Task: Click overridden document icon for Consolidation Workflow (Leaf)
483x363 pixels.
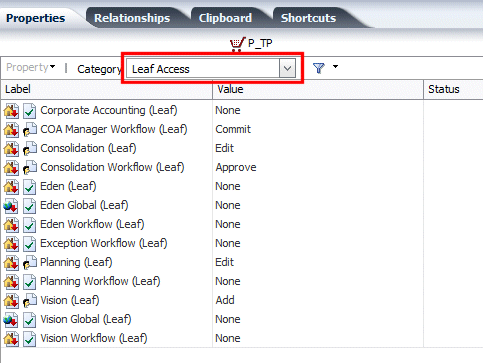Action: pos(30,168)
